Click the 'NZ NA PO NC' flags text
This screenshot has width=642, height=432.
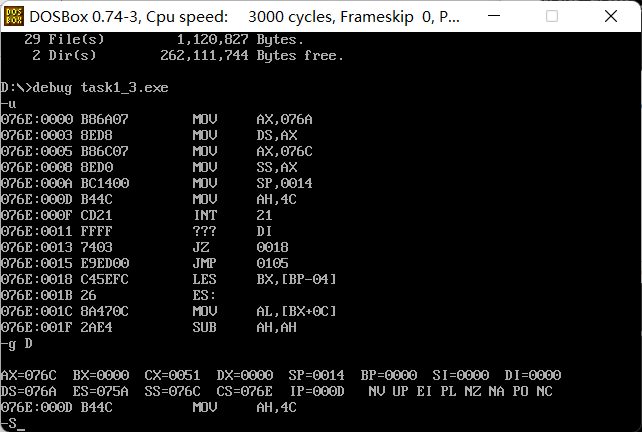pyautogui.click(x=509, y=391)
